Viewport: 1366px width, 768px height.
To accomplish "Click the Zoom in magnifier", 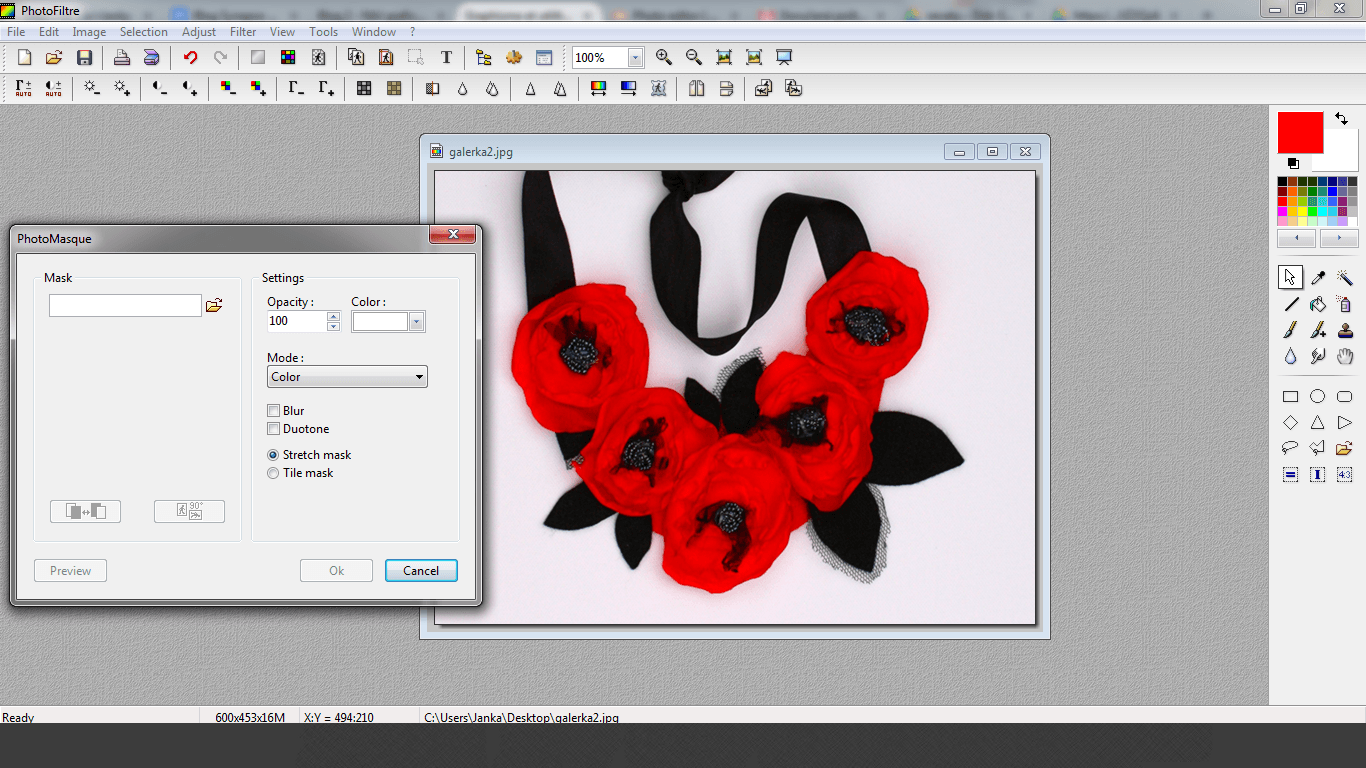I will (x=664, y=58).
